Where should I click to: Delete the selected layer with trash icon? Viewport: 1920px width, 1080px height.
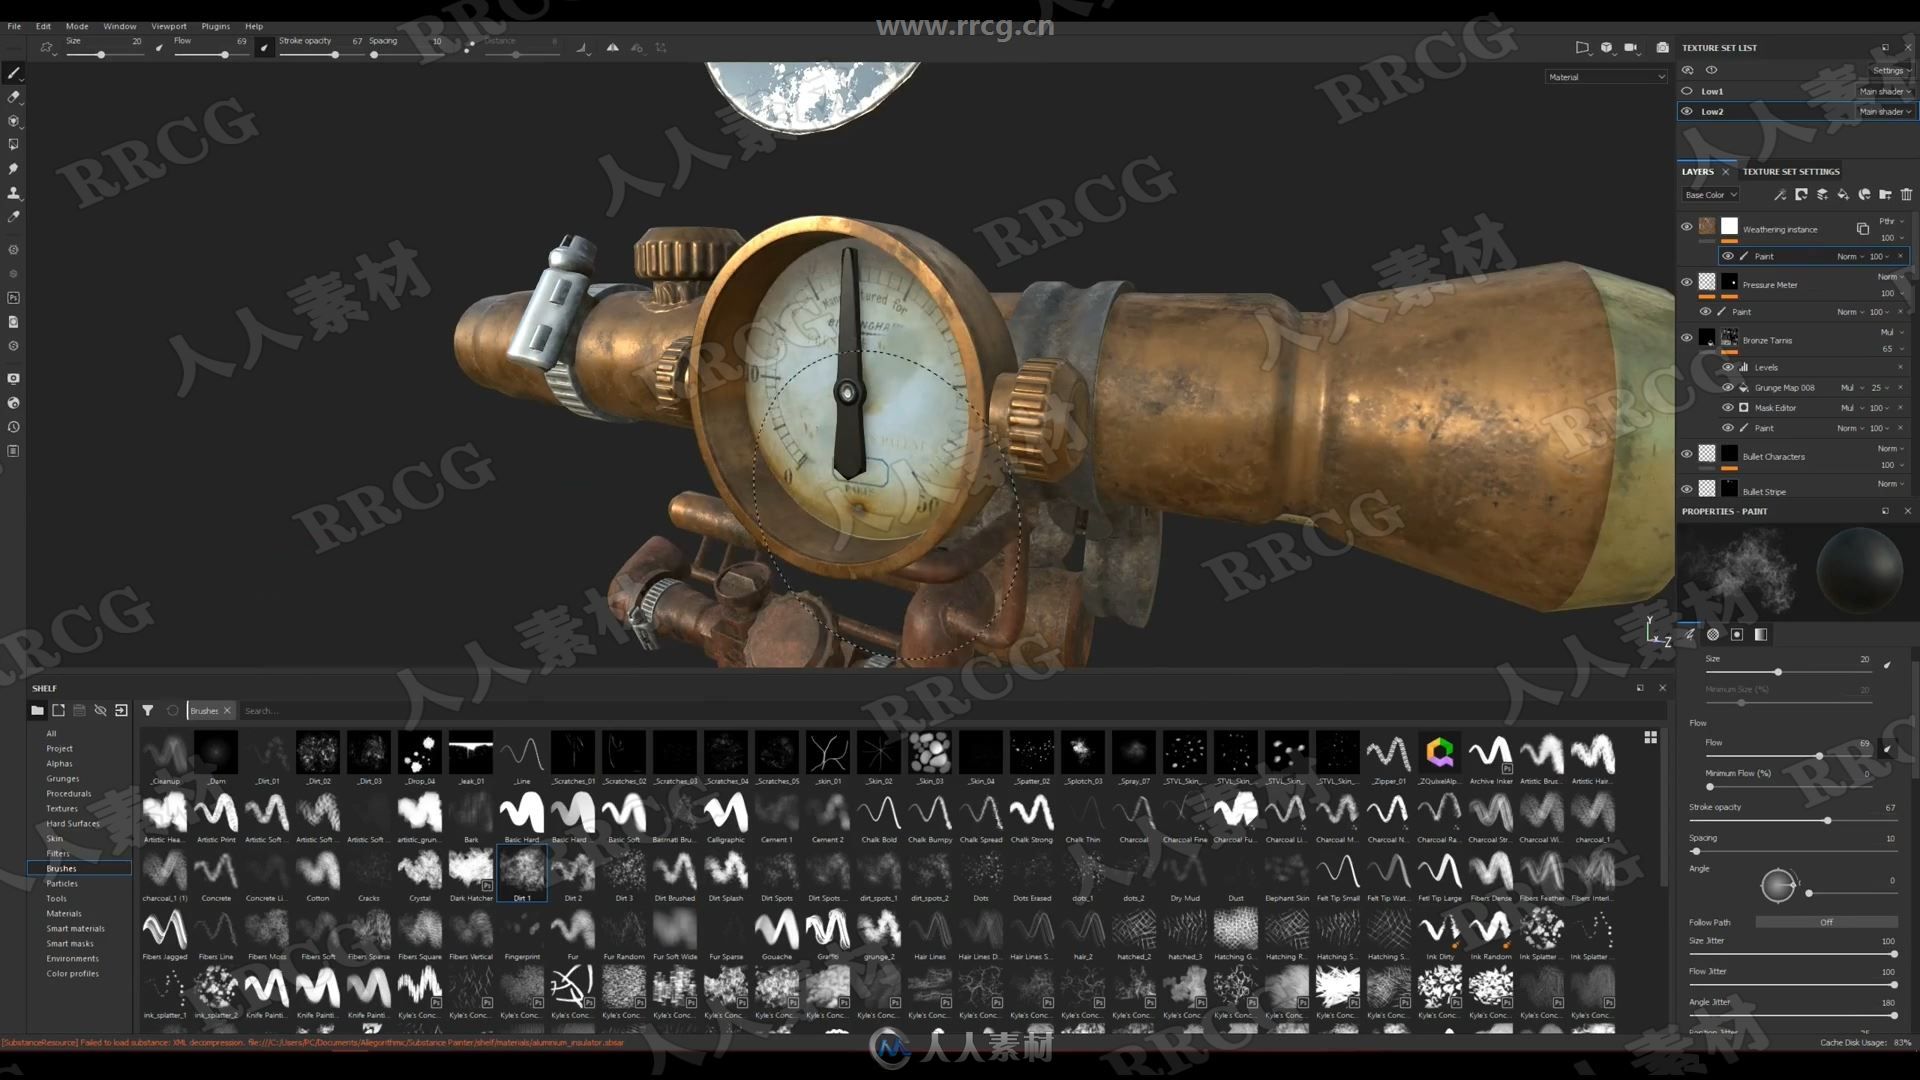point(1906,195)
